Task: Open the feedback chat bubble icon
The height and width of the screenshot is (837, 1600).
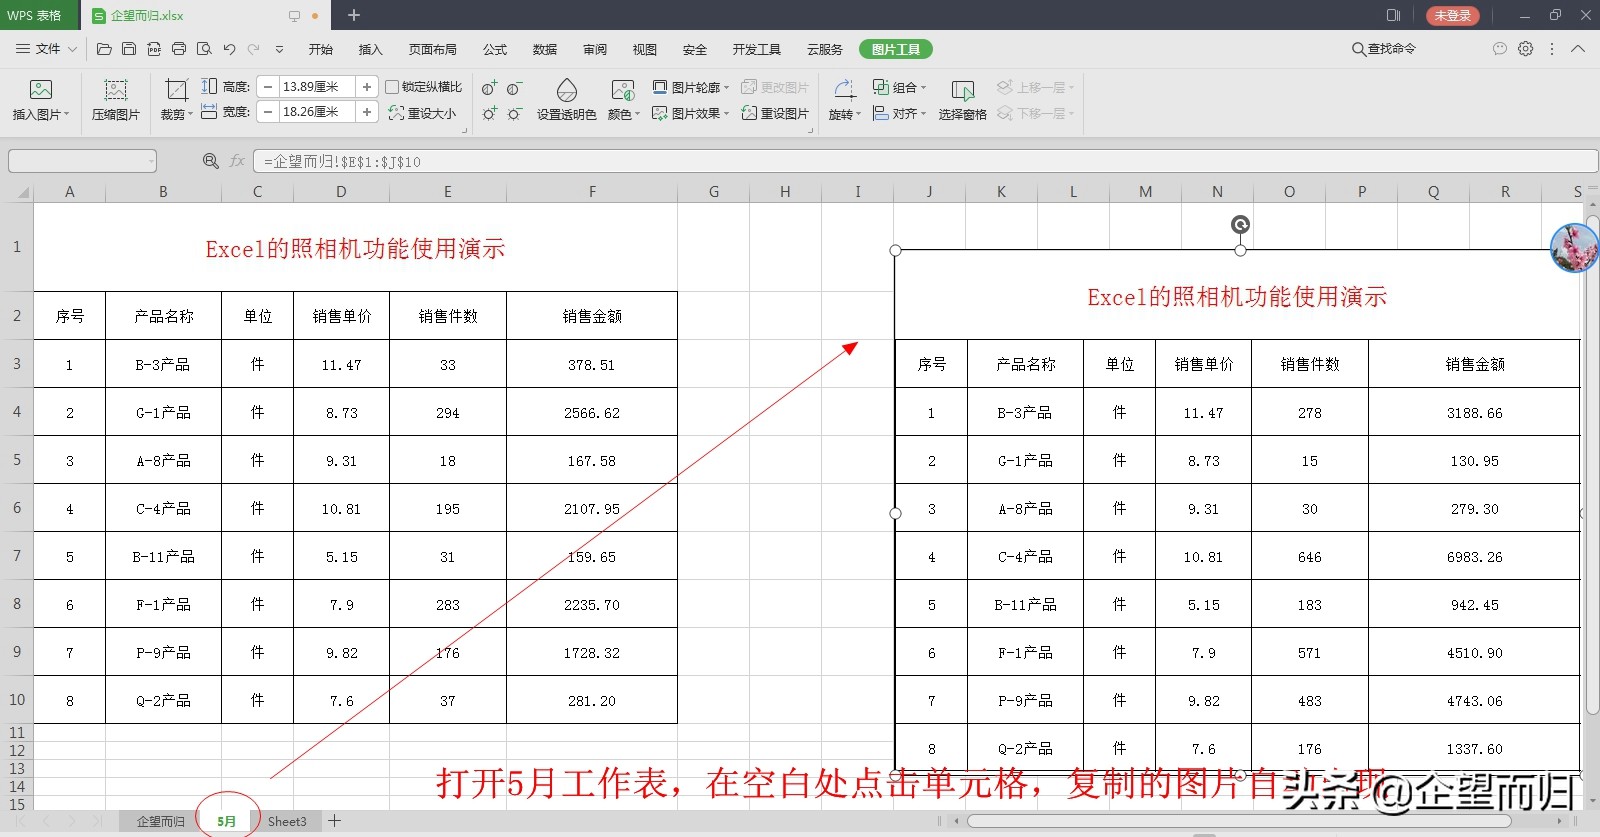Action: click(1500, 48)
